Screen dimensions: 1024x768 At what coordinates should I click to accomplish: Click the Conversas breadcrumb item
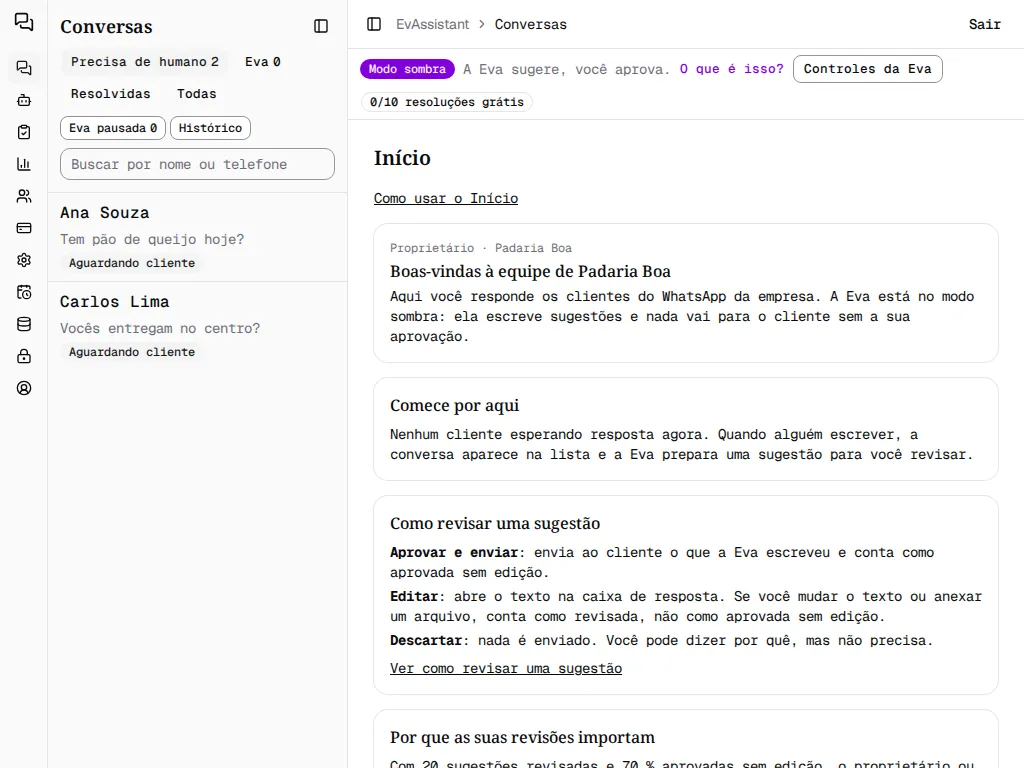point(530,24)
